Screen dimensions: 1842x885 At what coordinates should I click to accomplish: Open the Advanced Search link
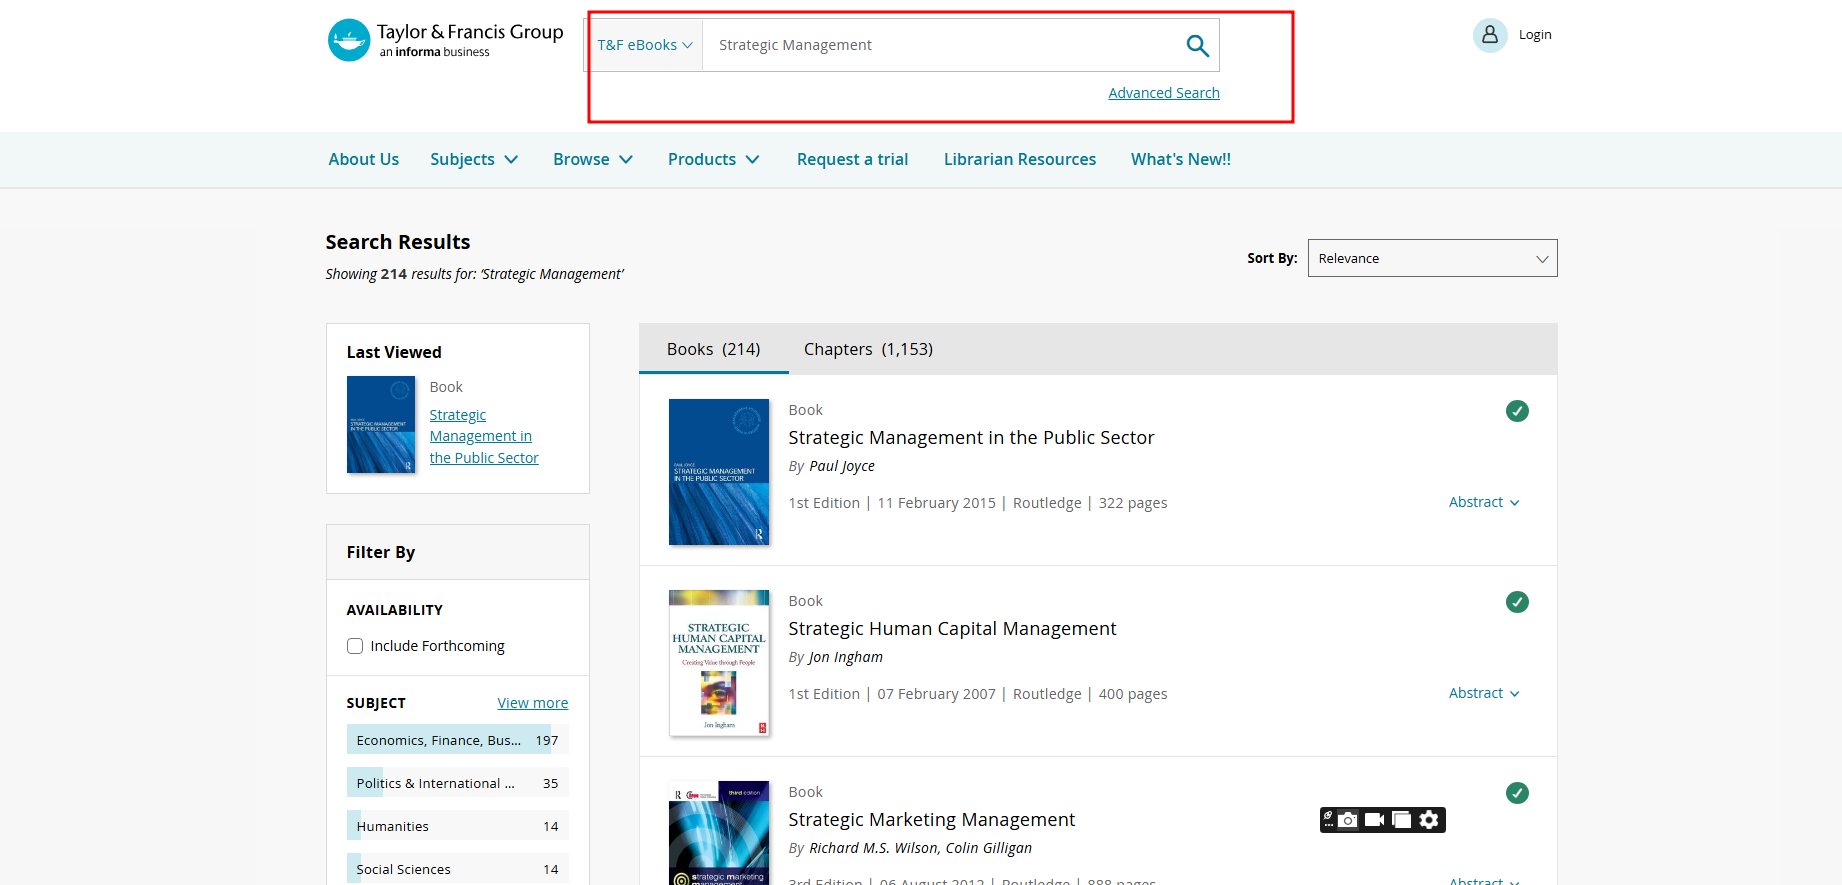(1163, 93)
